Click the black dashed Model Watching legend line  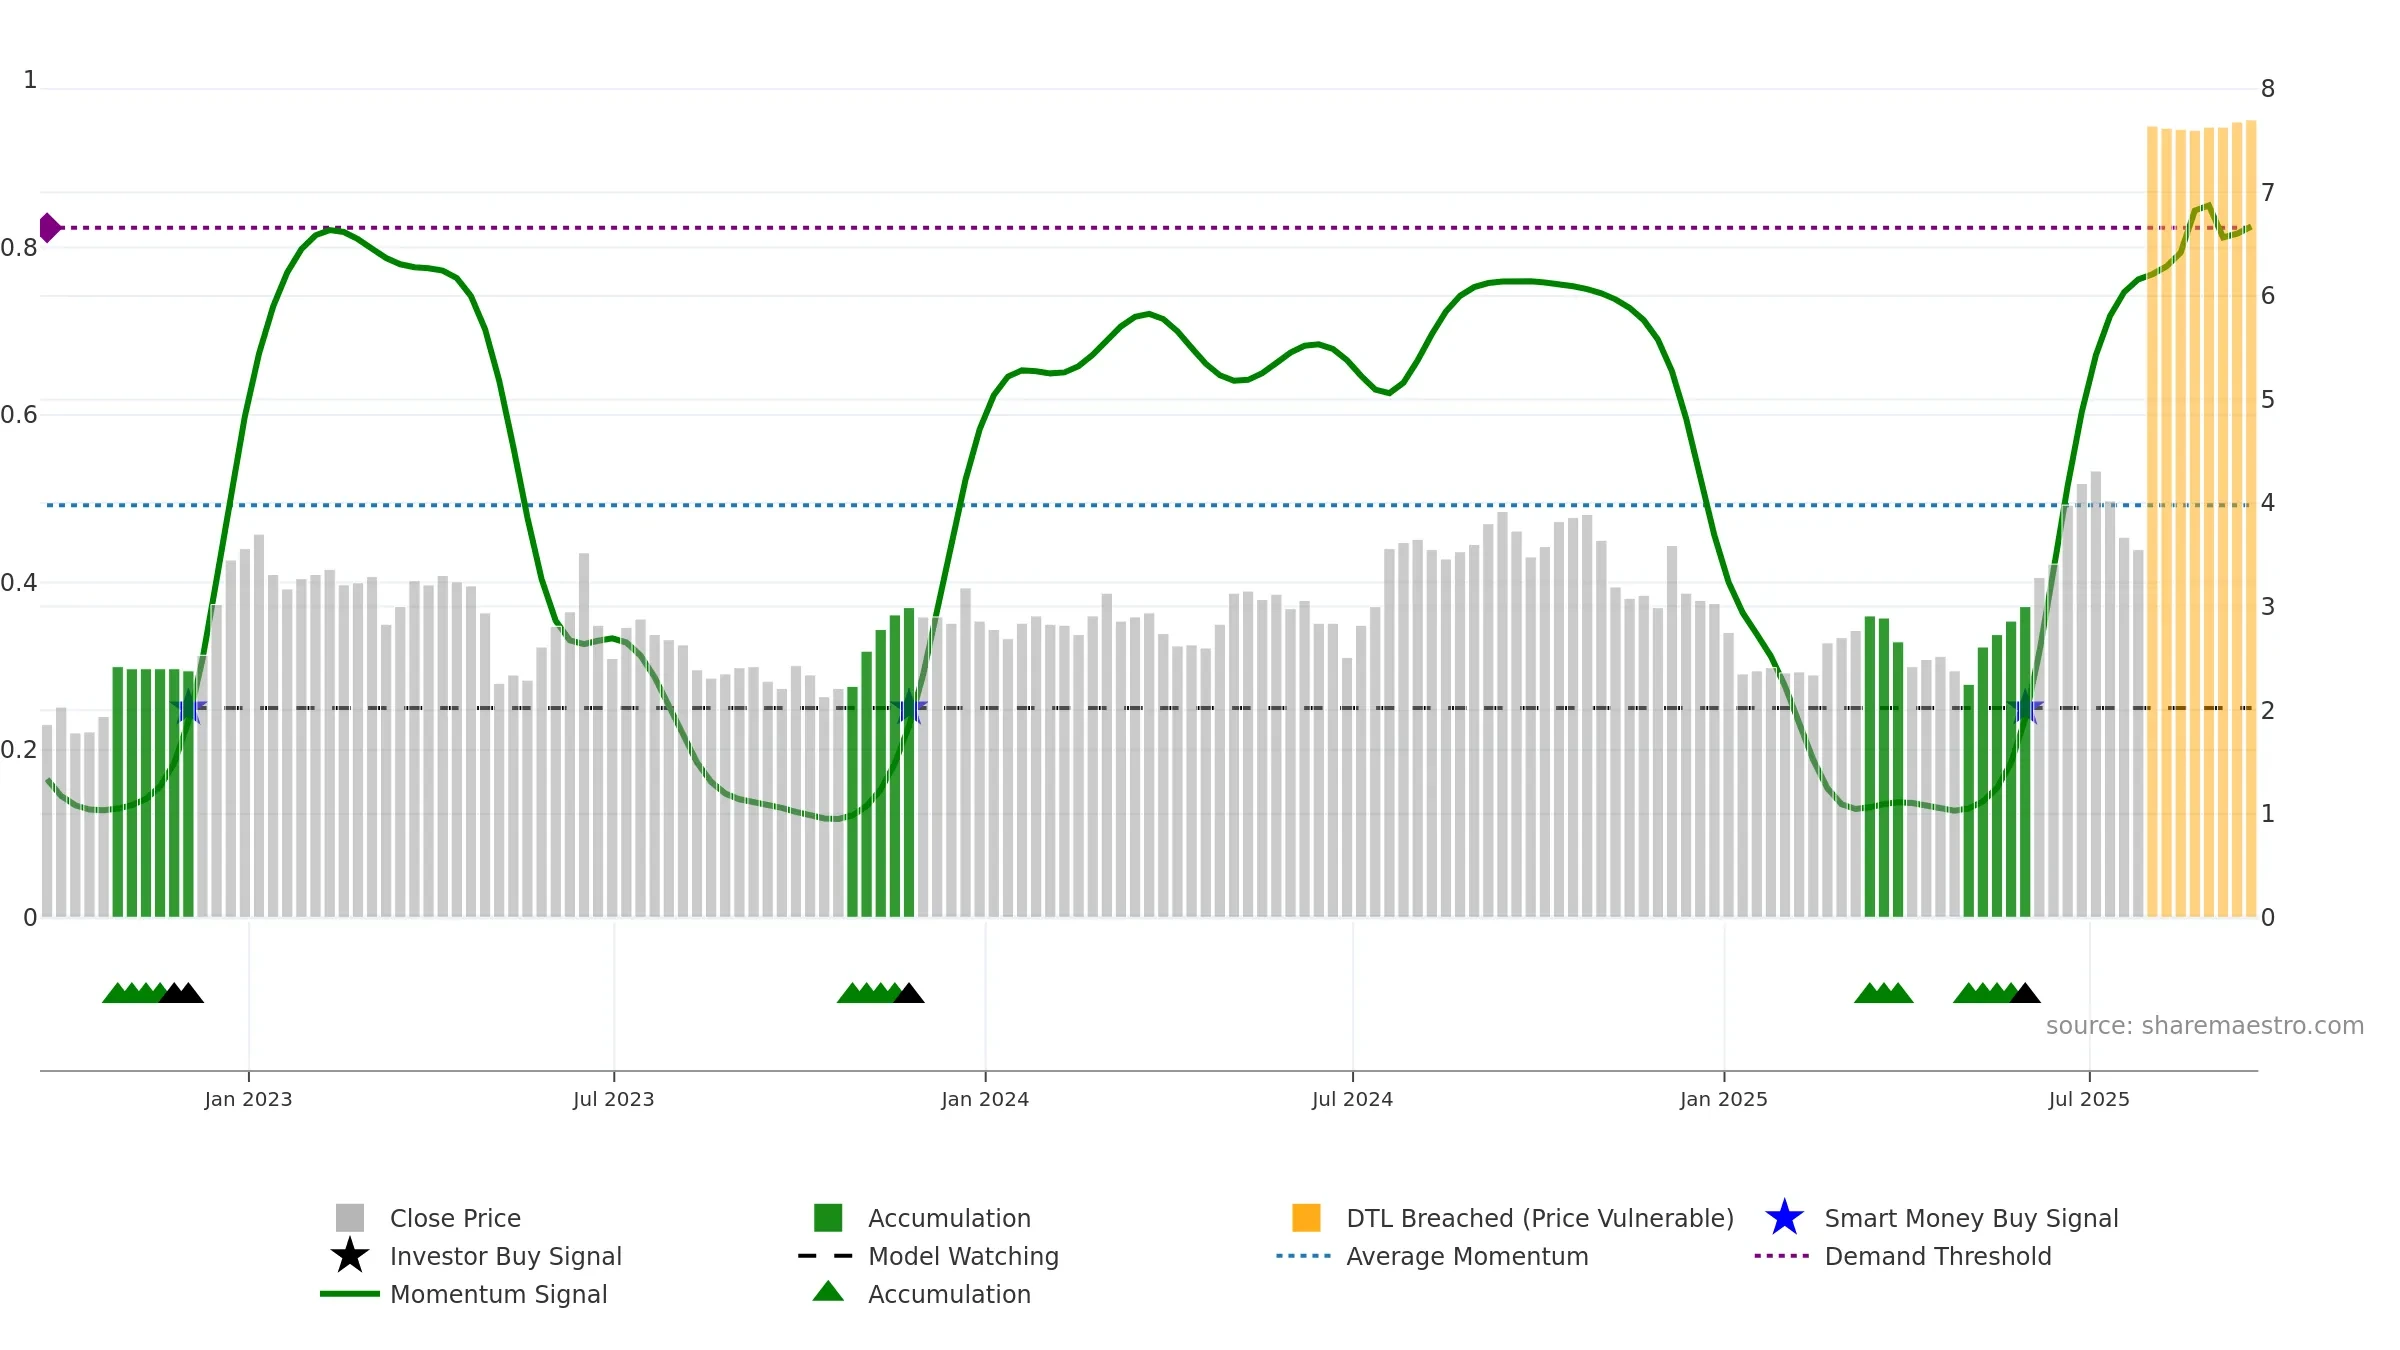pyautogui.click(x=825, y=1256)
